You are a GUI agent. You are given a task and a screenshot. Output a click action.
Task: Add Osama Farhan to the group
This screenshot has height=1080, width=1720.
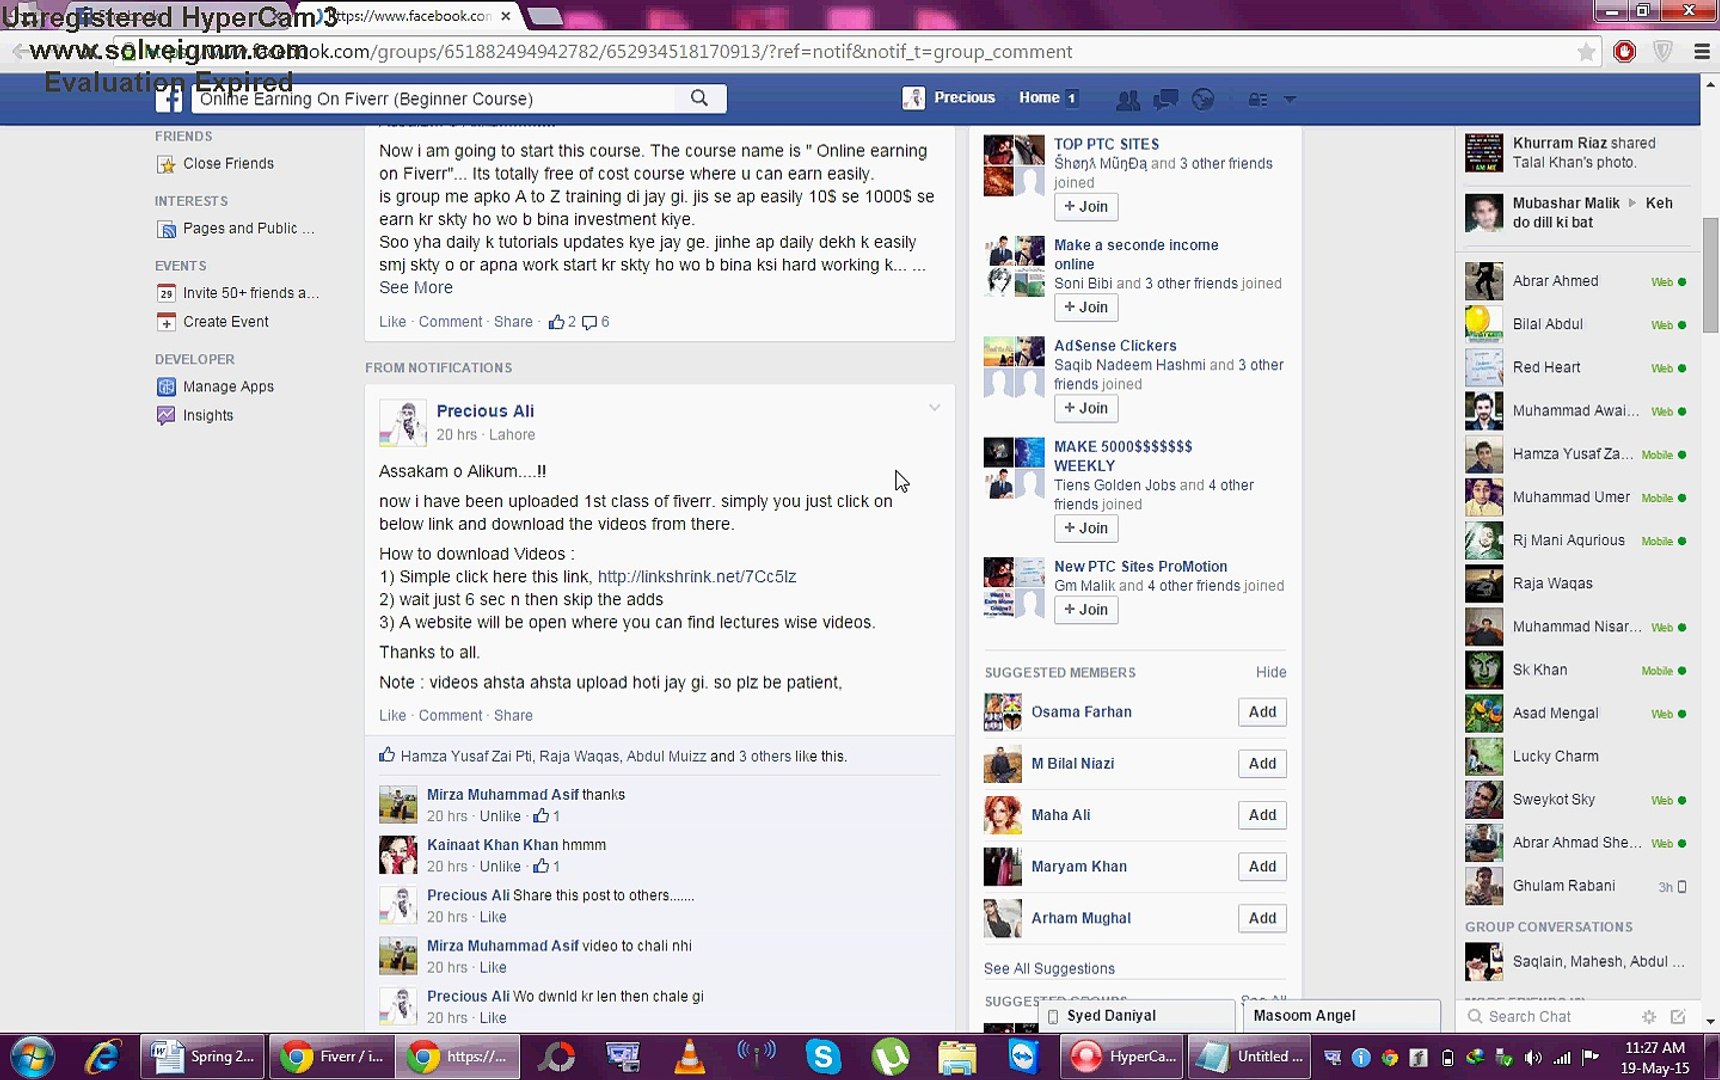(1262, 712)
